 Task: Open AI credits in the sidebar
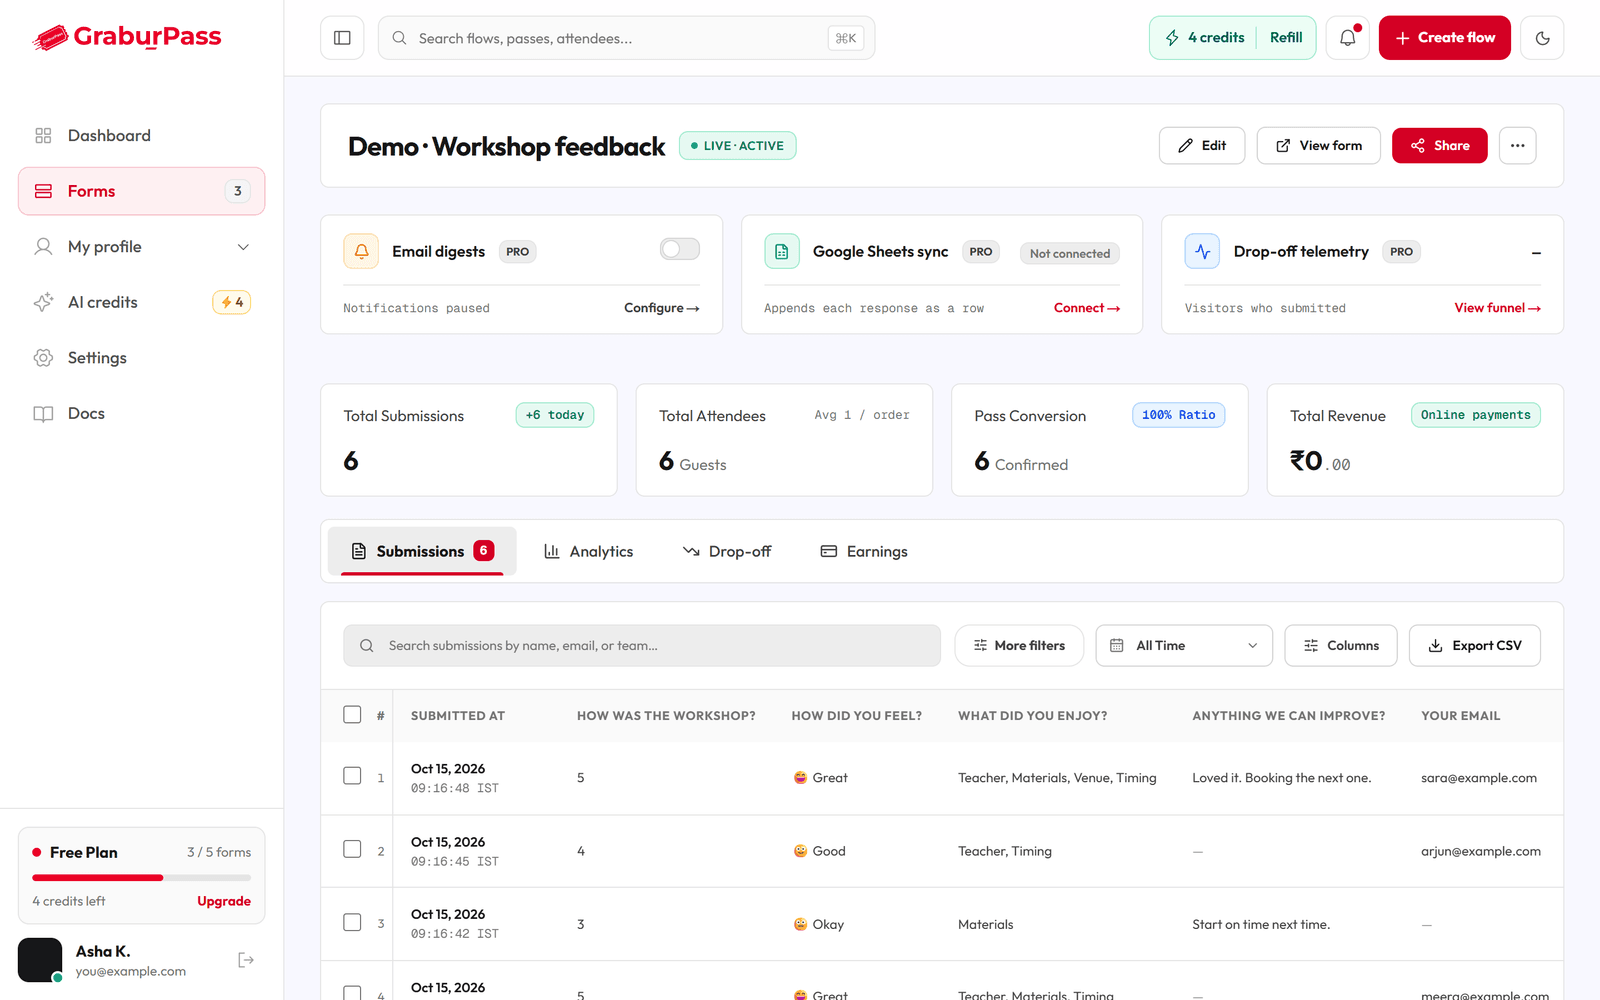coord(142,302)
